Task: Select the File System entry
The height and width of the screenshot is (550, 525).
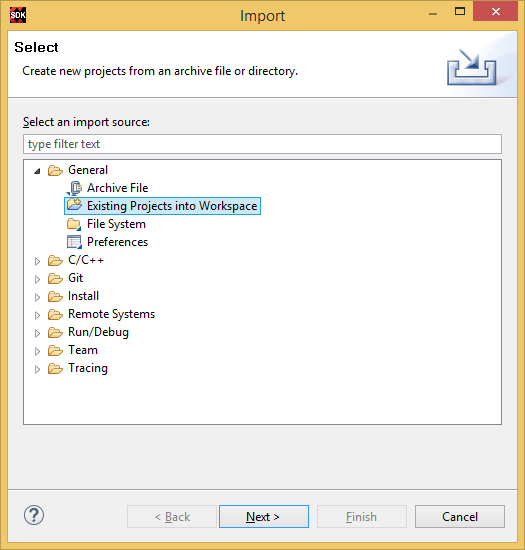Action: tap(116, 224)
